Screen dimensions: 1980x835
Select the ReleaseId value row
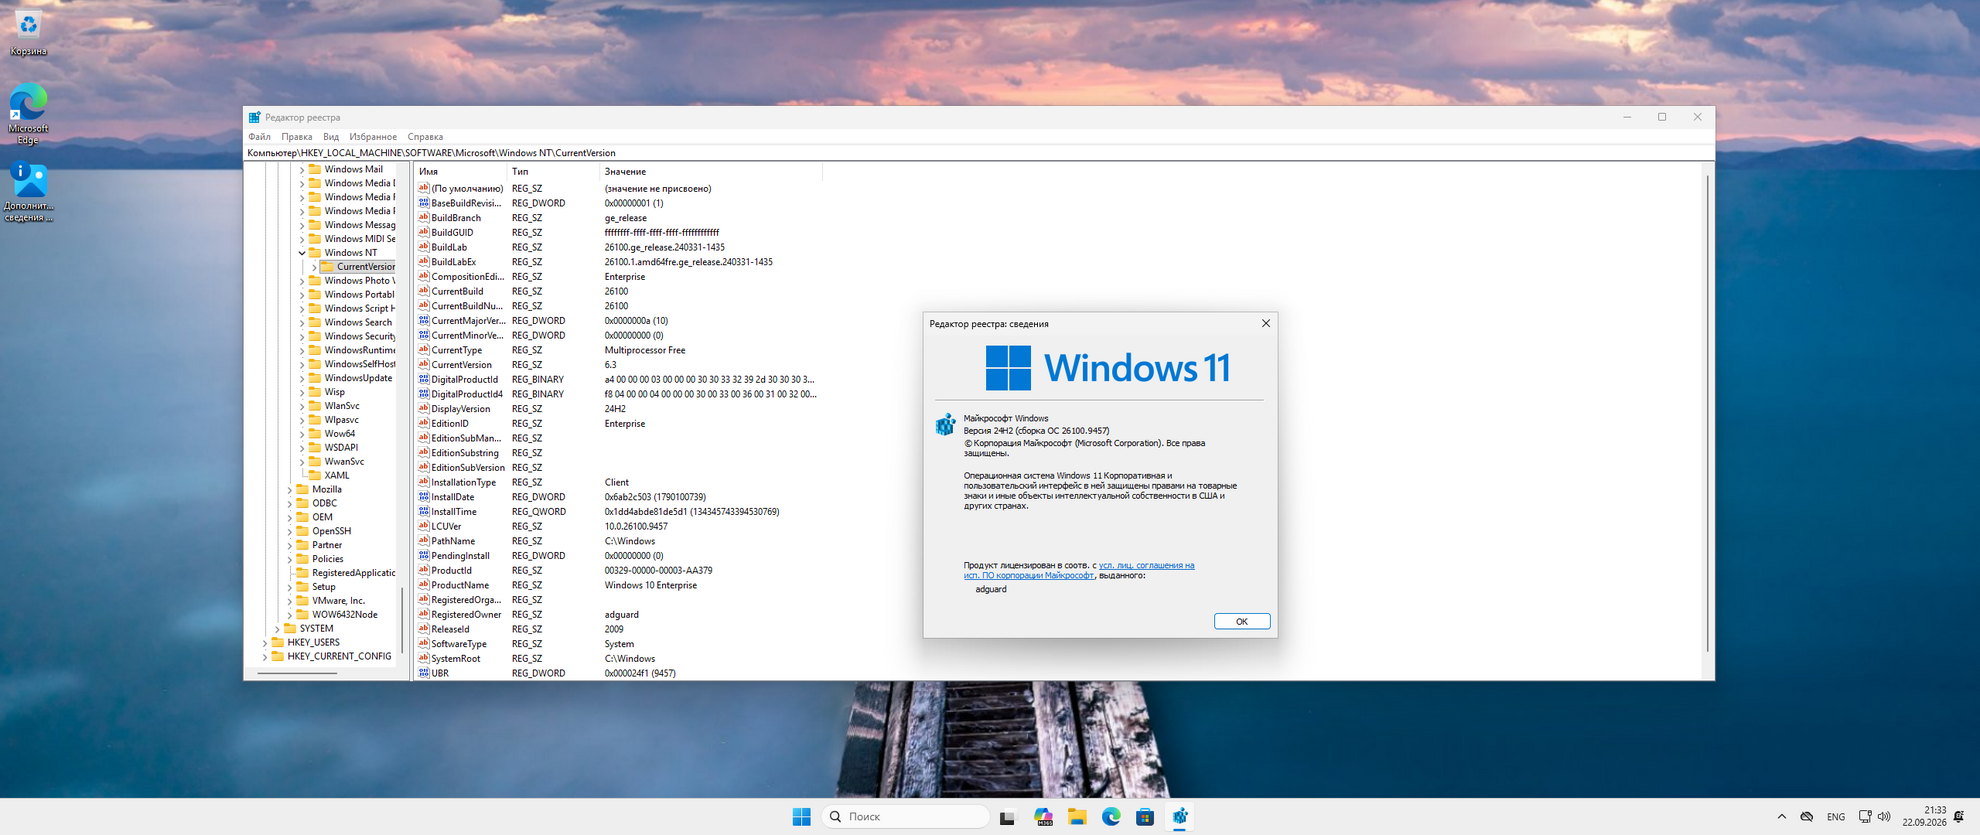click(x=619, y=629)
